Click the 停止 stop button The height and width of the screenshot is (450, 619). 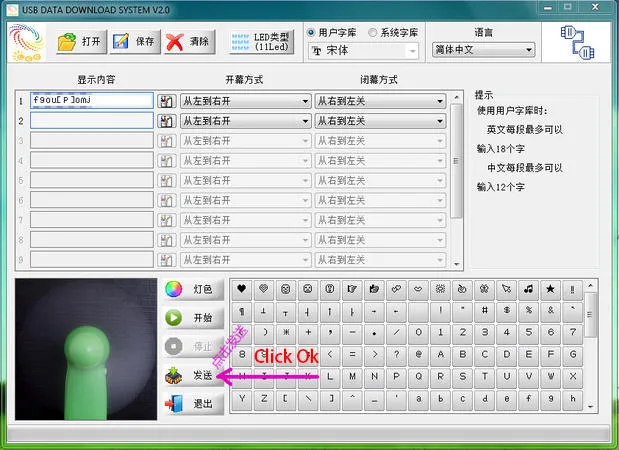pos(193,346)
